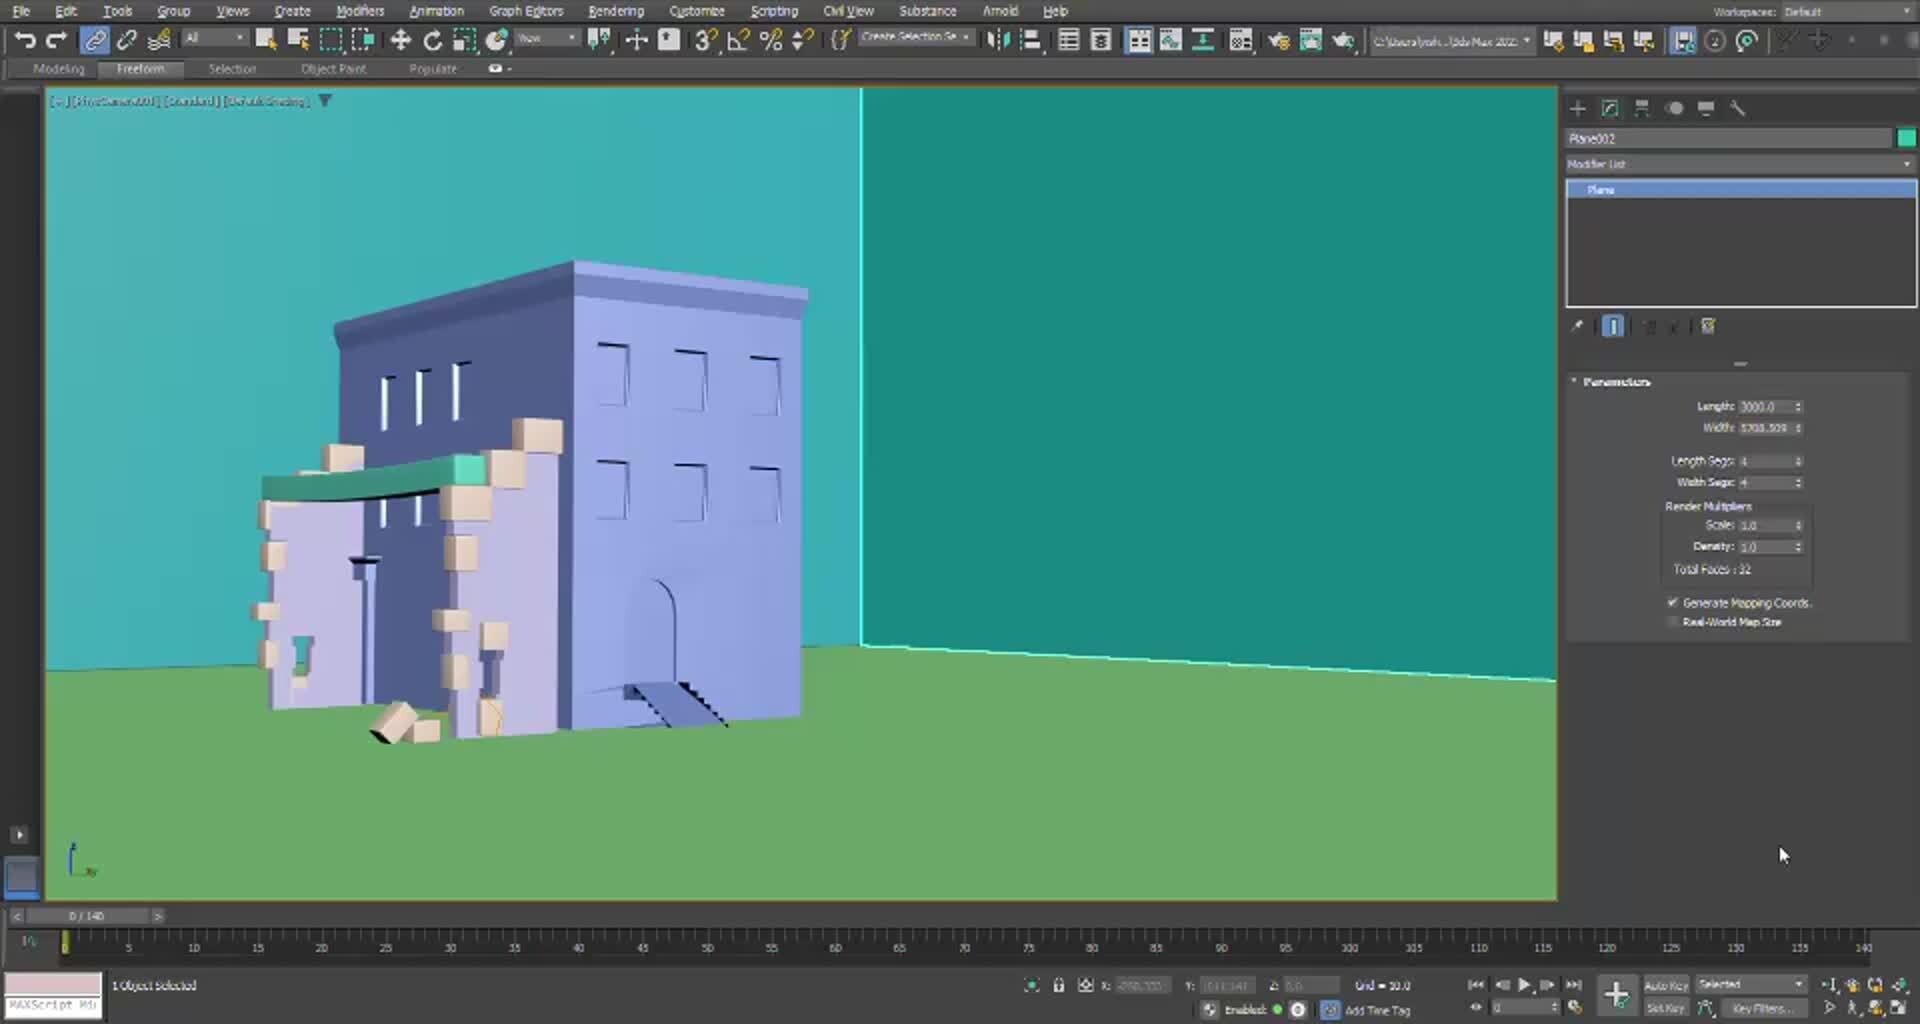Activate the Select and Link tool
Screen dimensions: 1920x1024
click(x=95, y=40)
